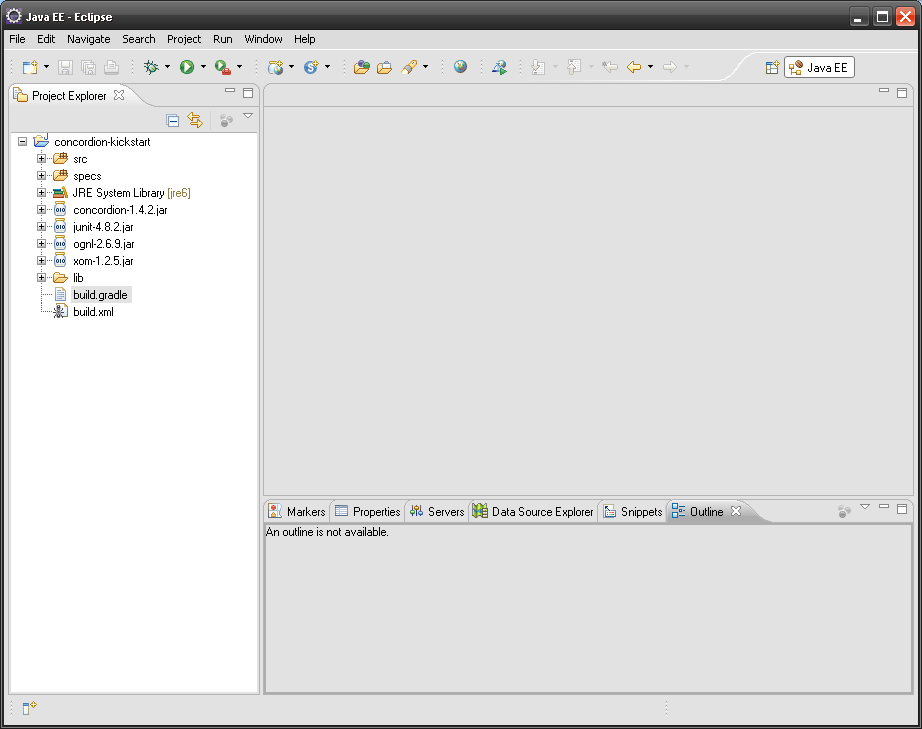The image size is (922, 729).
Task: Click the Debug bug icon in toolbar
Action: coord(151,67)
